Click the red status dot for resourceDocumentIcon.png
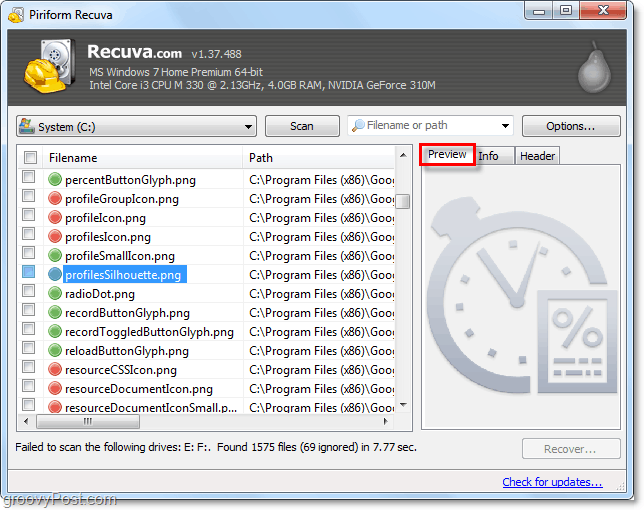 55,388
